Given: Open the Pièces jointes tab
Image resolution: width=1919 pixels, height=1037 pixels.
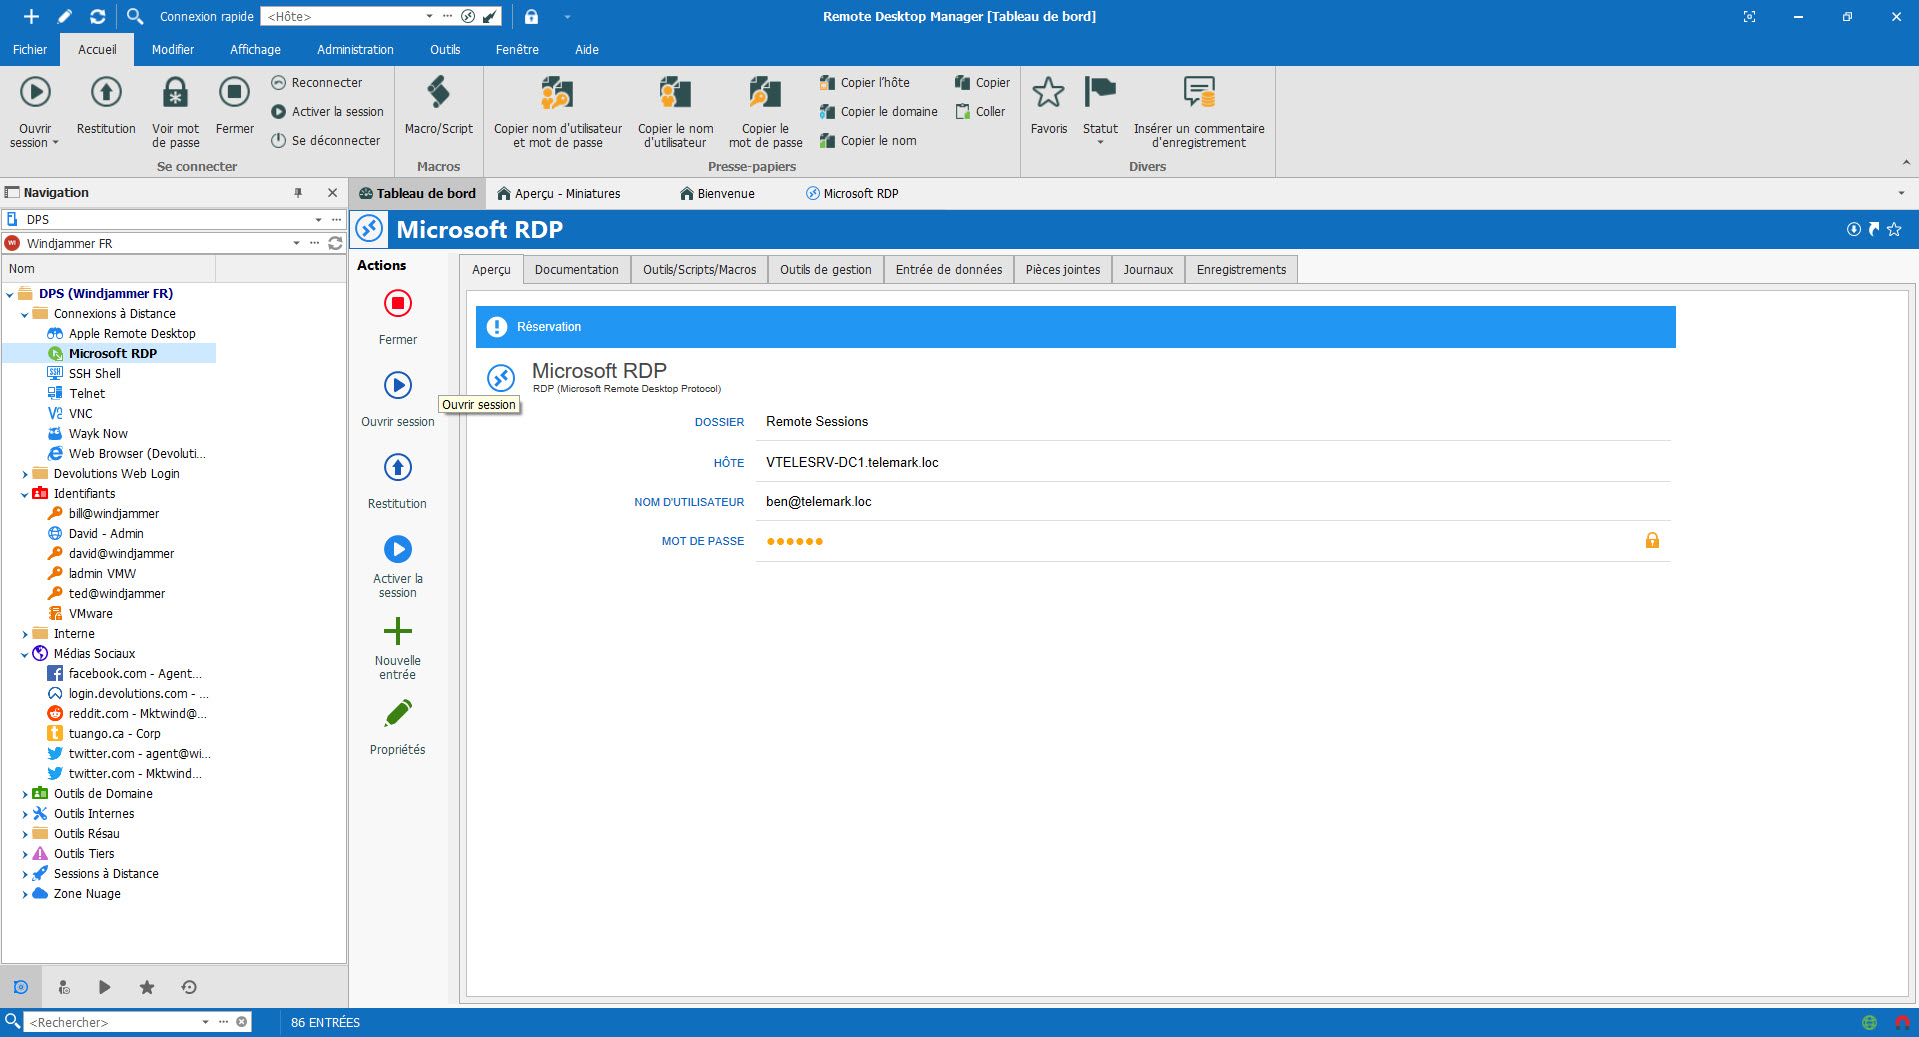Looking at the screenshot, I should click(1062, 269).
